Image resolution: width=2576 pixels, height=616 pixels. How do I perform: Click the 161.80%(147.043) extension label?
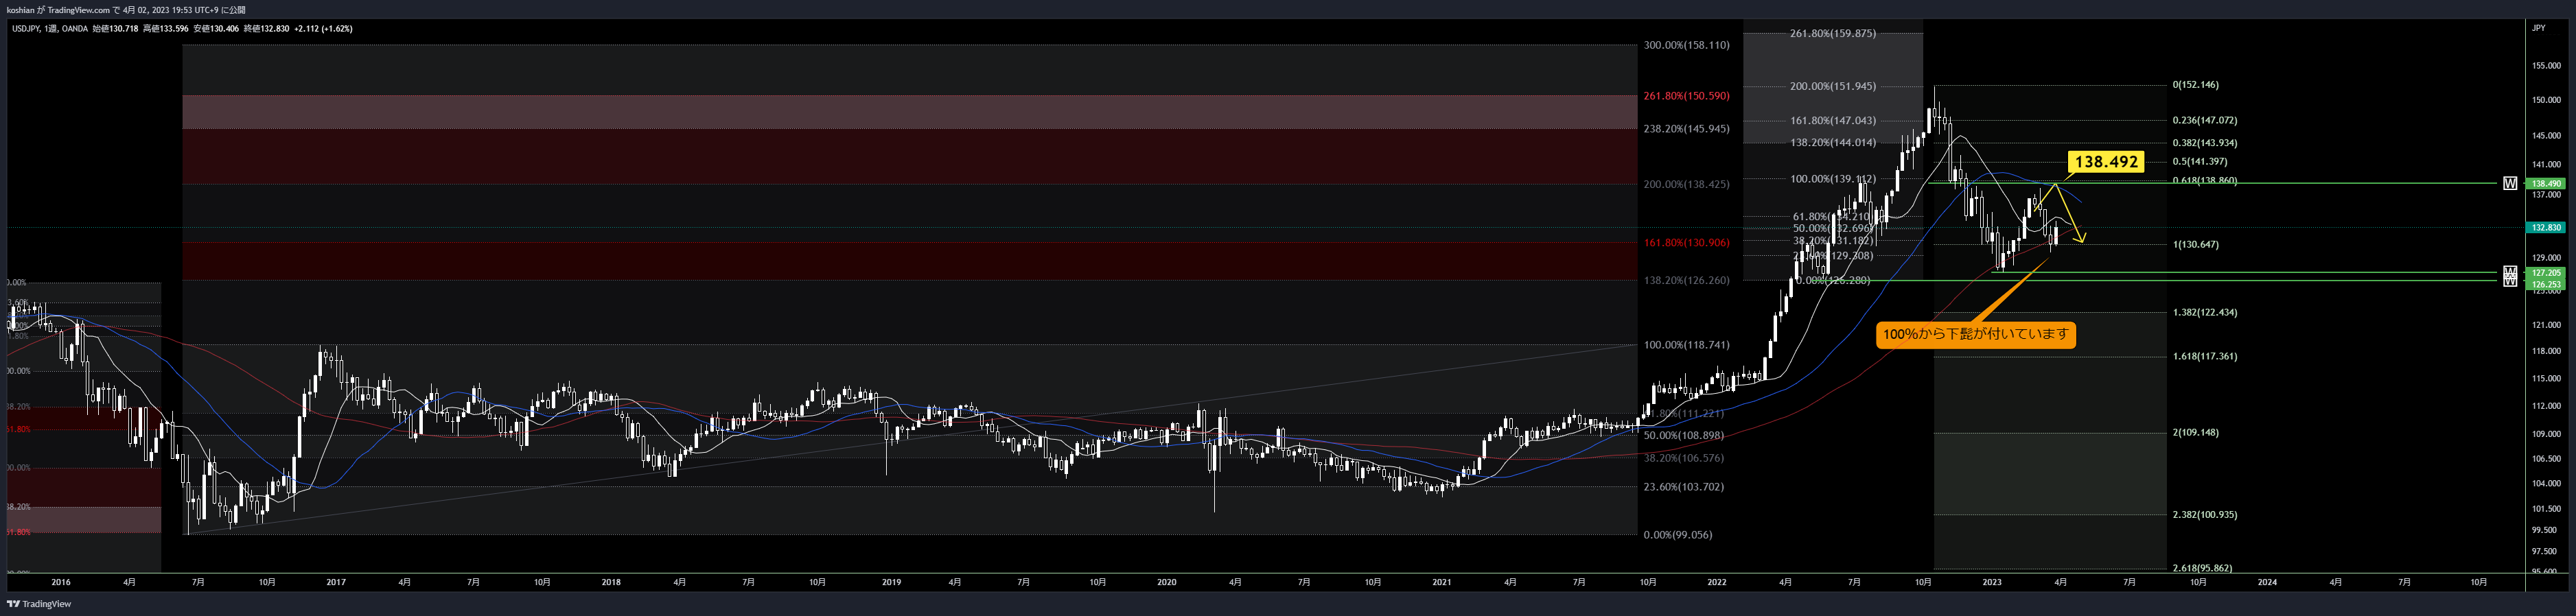coord(1833,120)
